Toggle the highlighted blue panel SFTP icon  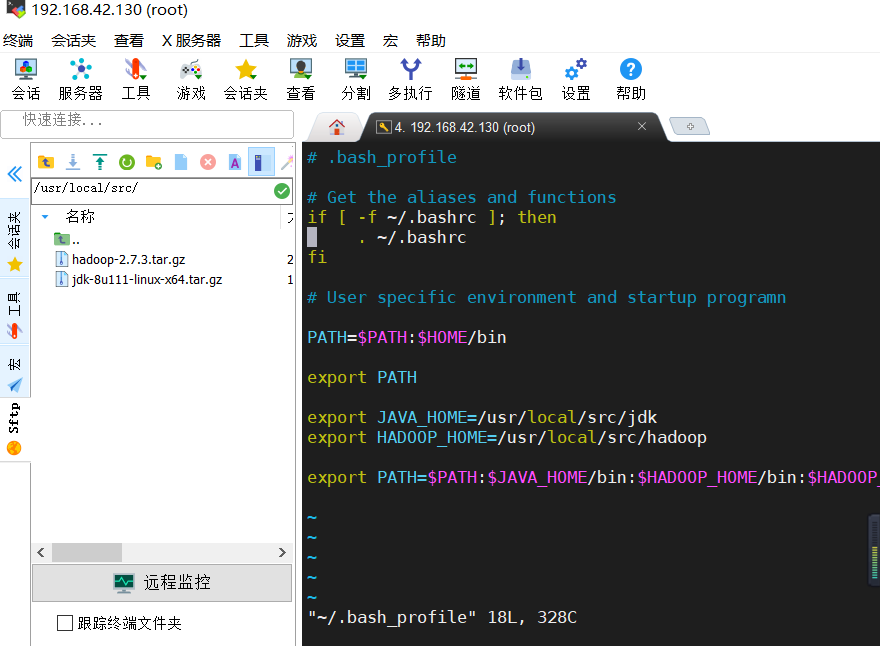(261, 162)
